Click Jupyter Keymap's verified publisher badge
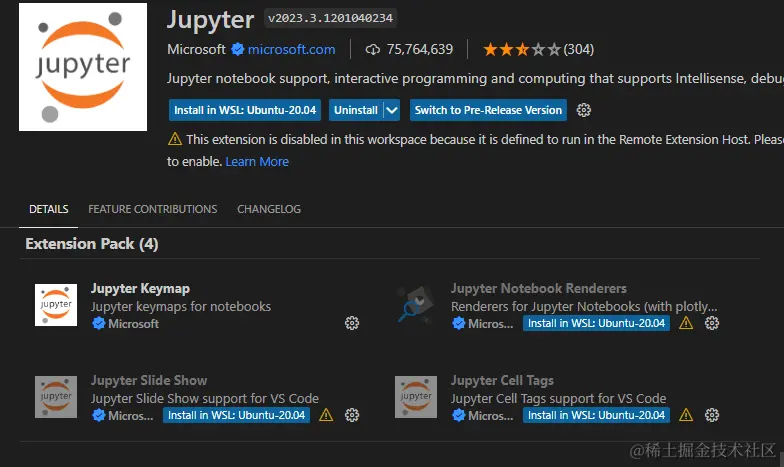784x467 pixels. tap(98, 324)
